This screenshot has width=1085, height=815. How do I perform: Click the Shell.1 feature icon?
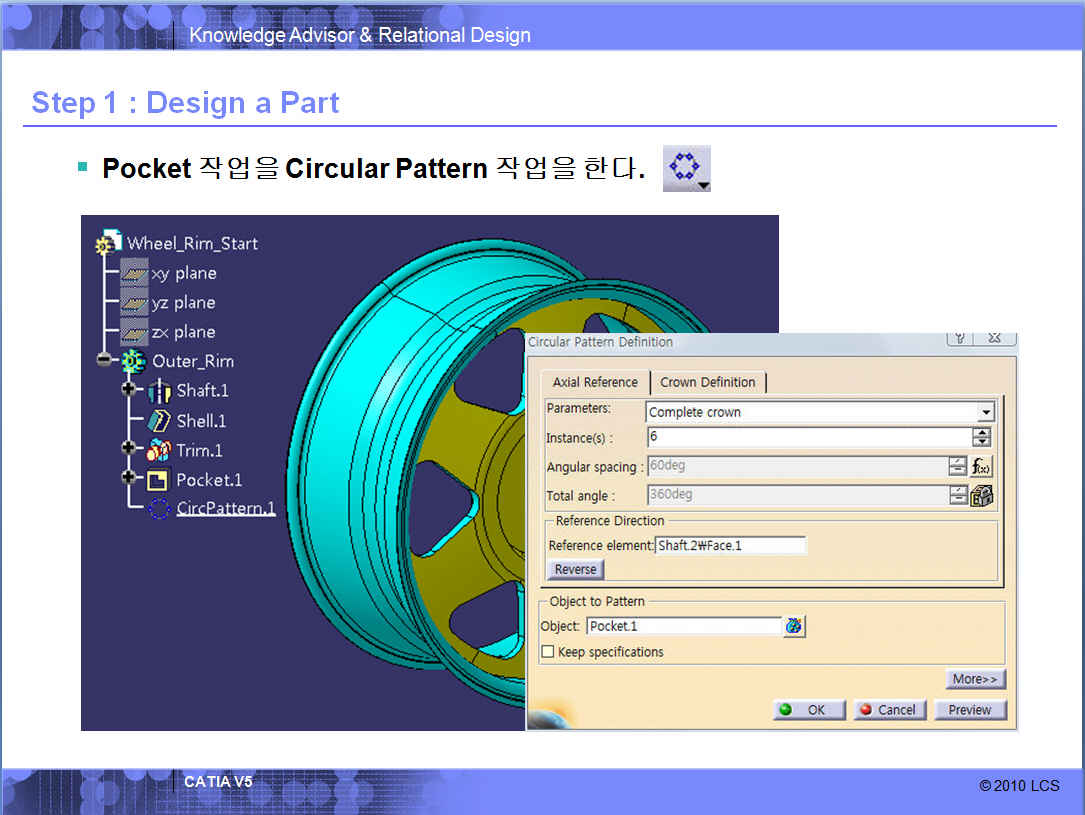pyautogui.click(x=159, y=421)
